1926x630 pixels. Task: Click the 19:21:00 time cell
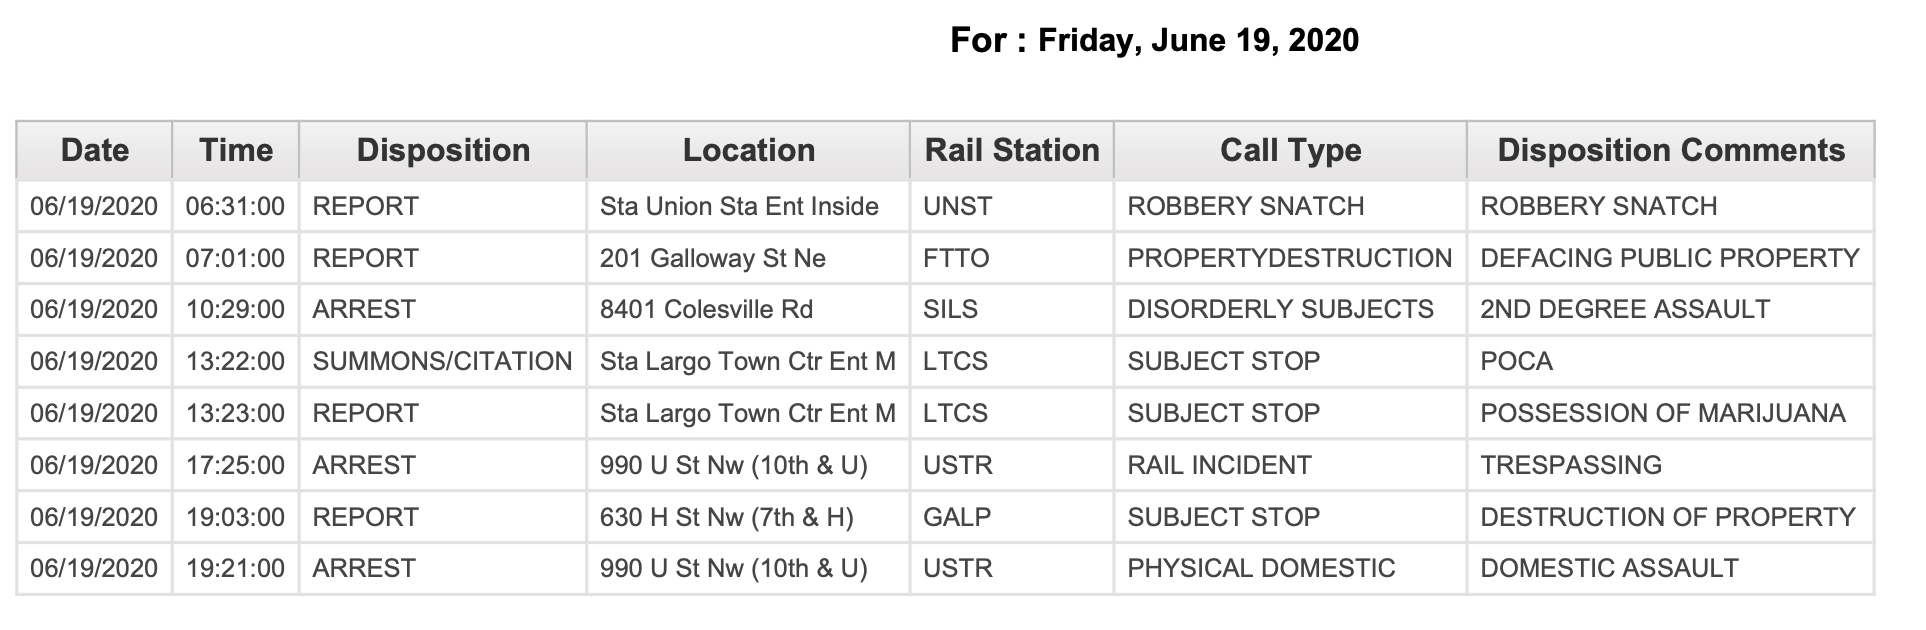236,568
